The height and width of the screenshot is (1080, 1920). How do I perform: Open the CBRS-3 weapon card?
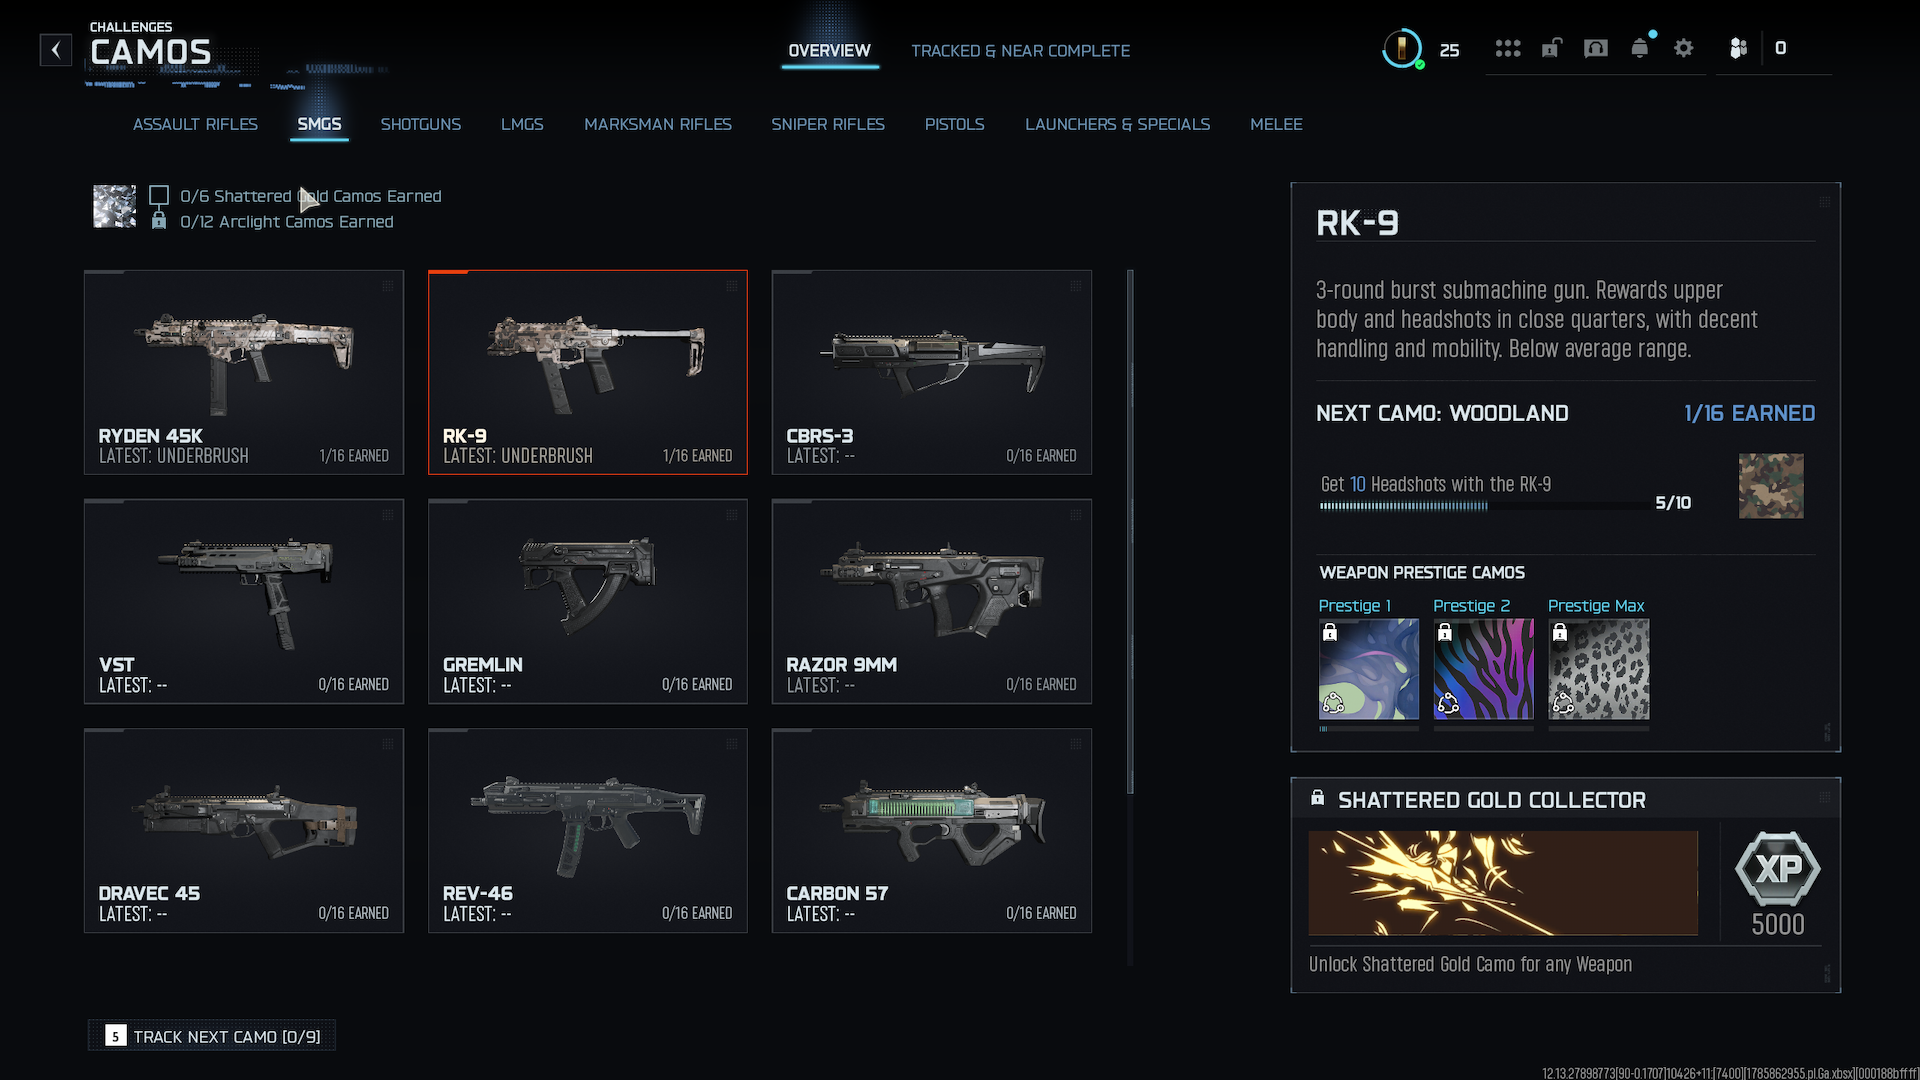pos(932,372)
